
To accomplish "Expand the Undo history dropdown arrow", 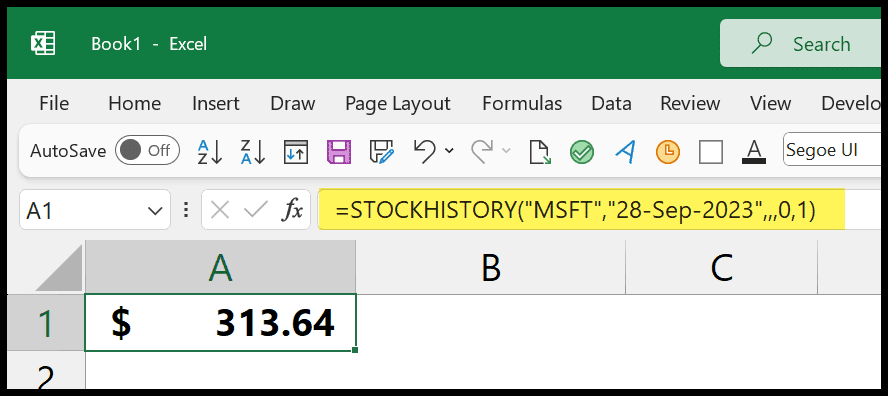I will 449,151.
